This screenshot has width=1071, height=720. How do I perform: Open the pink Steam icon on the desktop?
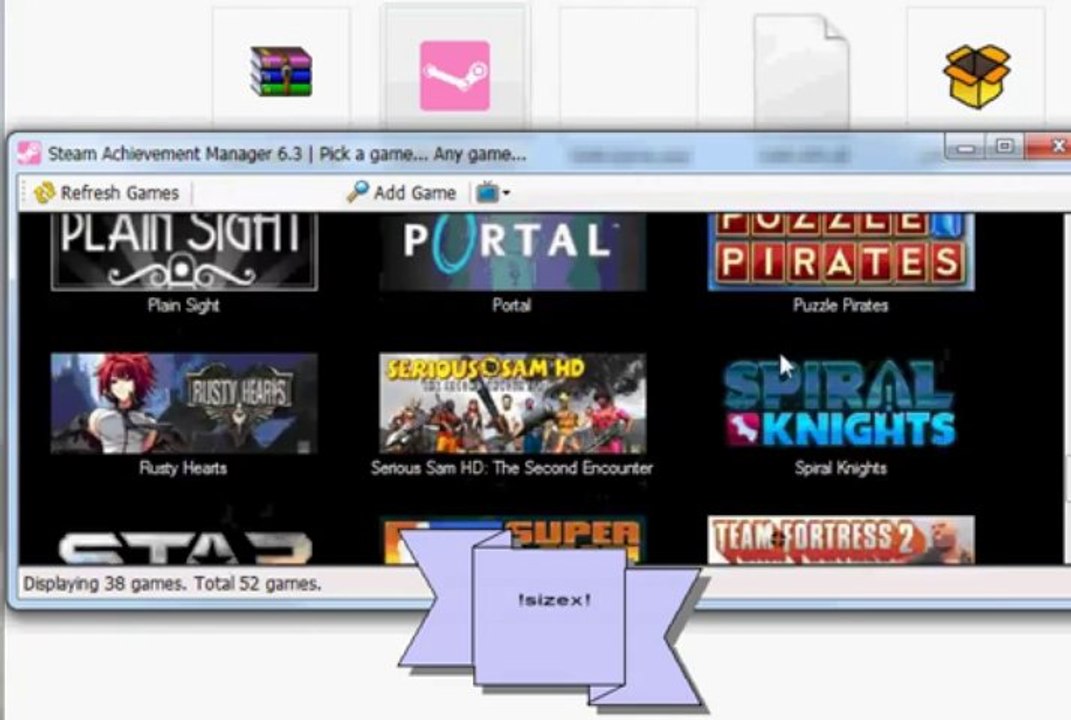click(x=455, y=75)
